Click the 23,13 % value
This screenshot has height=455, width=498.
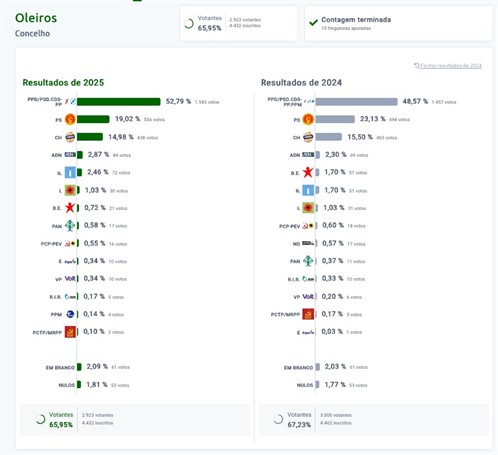[x=373, y=119]
